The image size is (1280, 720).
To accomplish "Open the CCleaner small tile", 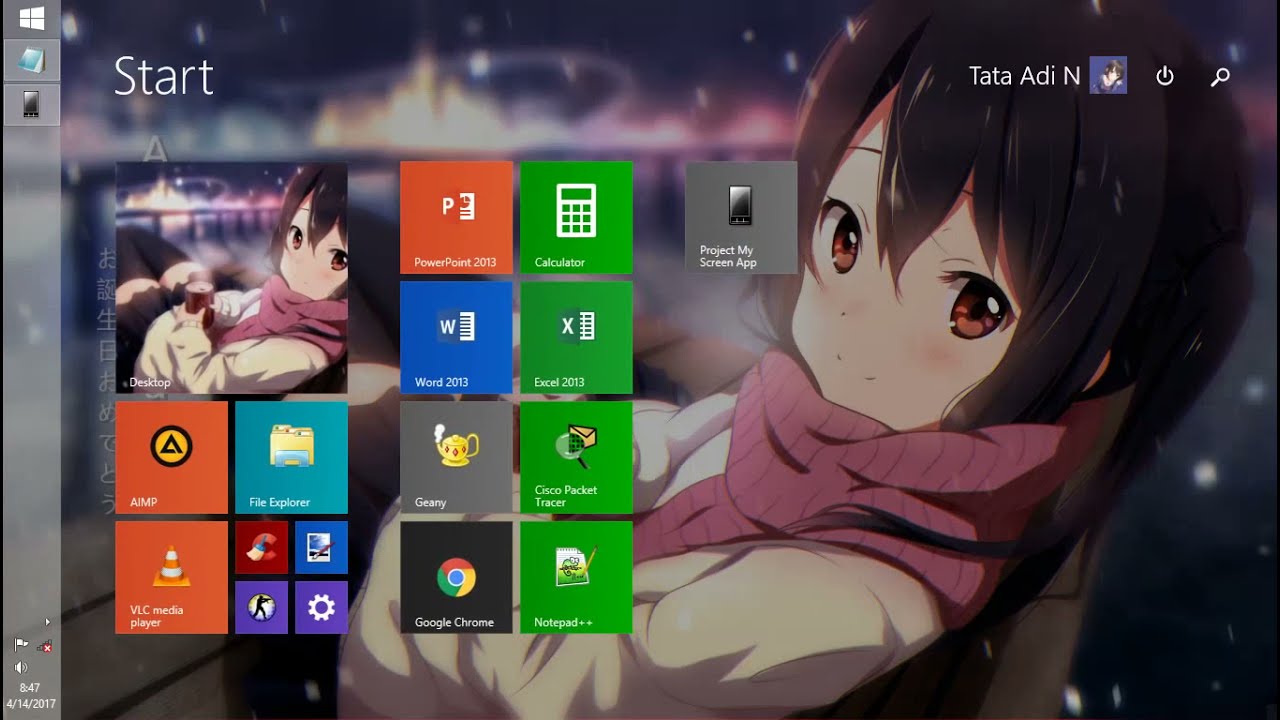I will [261, 547].
